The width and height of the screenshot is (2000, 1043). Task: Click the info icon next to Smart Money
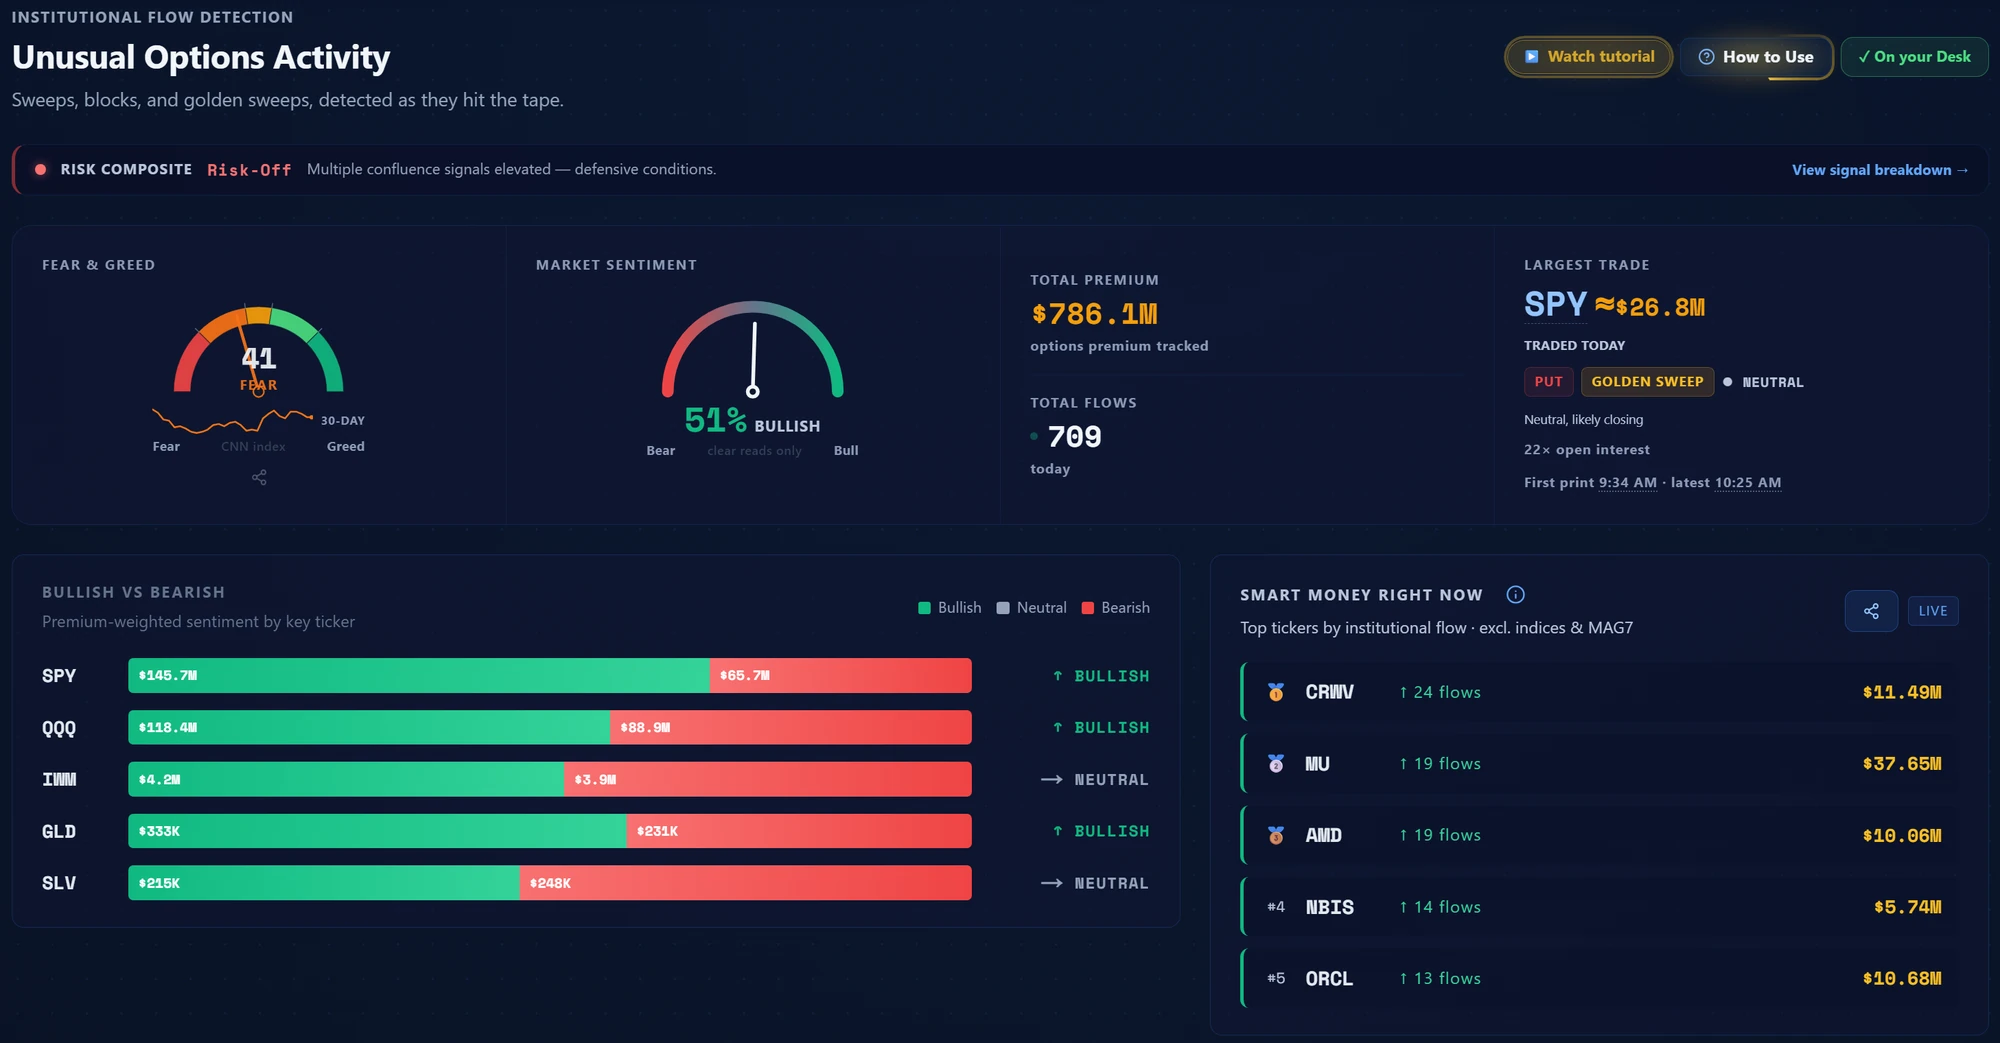(1515, 595)
